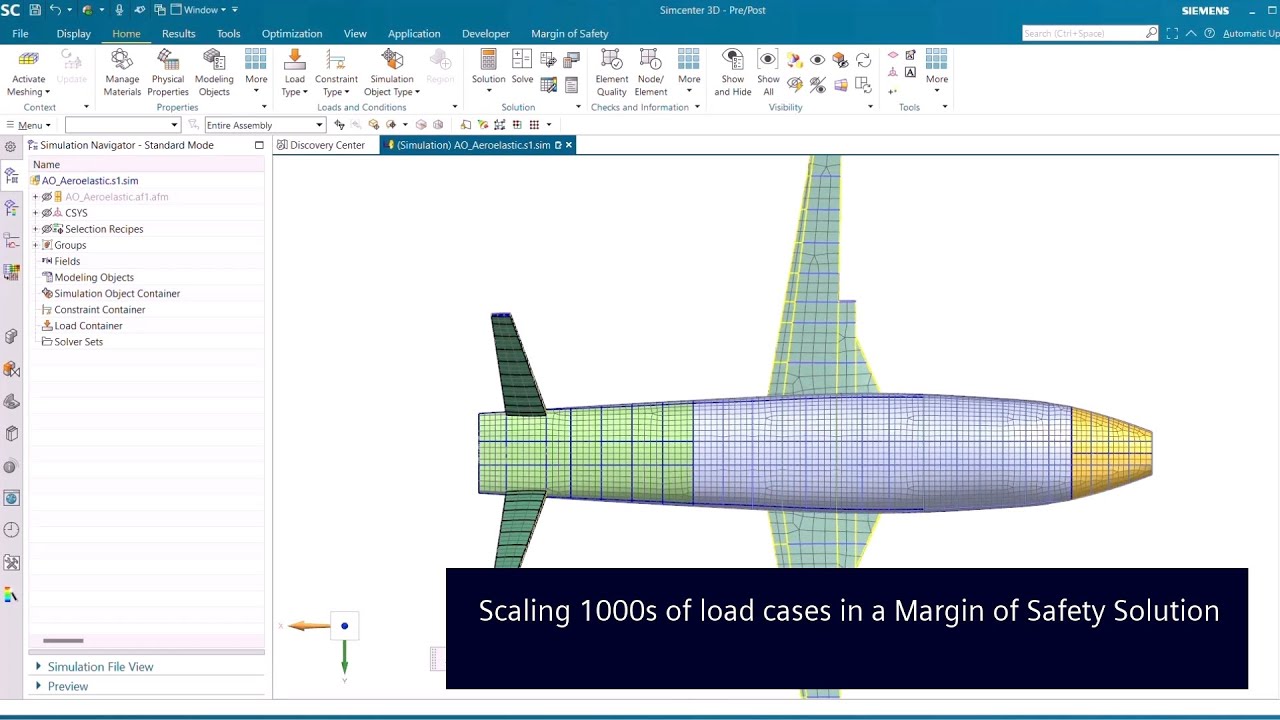
Task: Select the Modeling Objects tree item
Action: point(94,278)
